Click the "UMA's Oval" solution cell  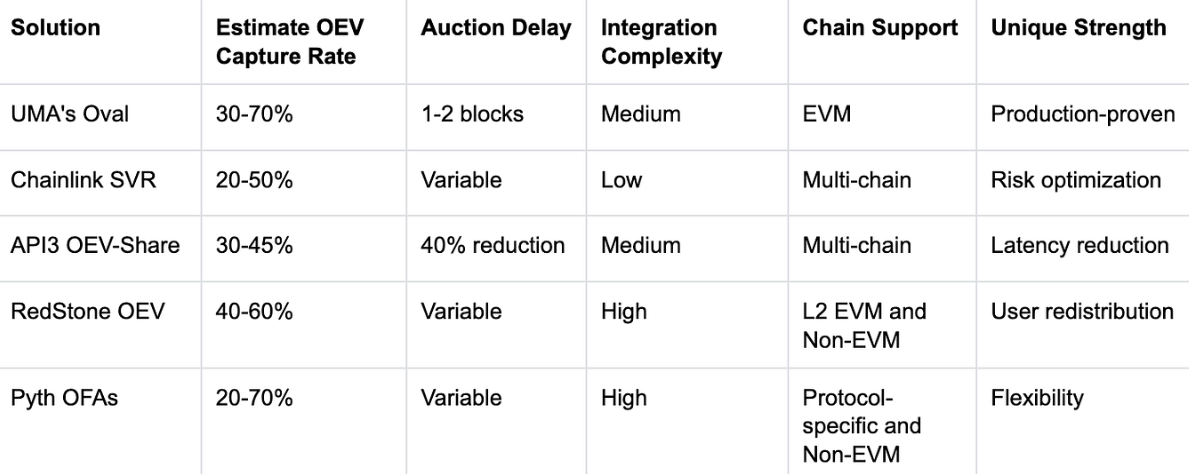(62, 115)
